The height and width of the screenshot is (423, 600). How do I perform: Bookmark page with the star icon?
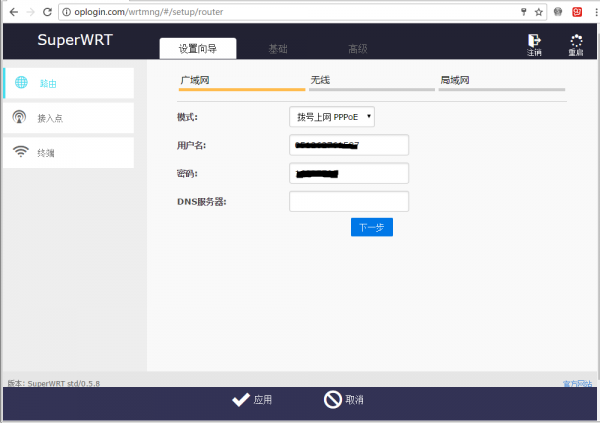tap(539, 12)
